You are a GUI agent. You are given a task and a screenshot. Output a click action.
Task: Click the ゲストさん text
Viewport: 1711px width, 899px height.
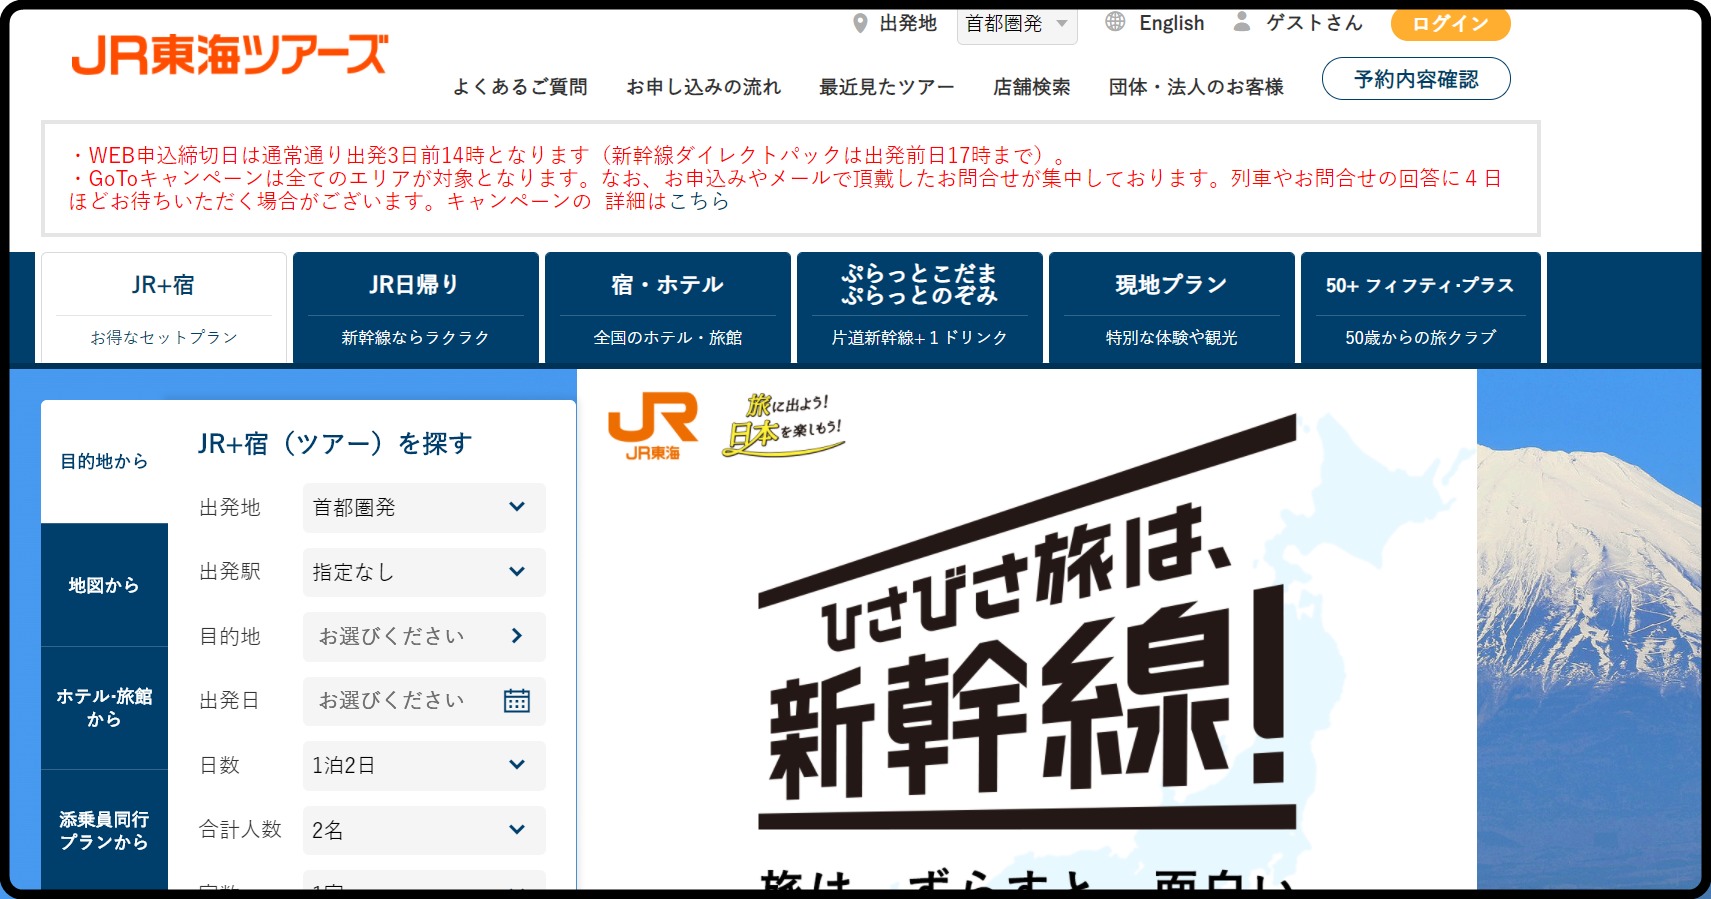tap(1314, 23)
